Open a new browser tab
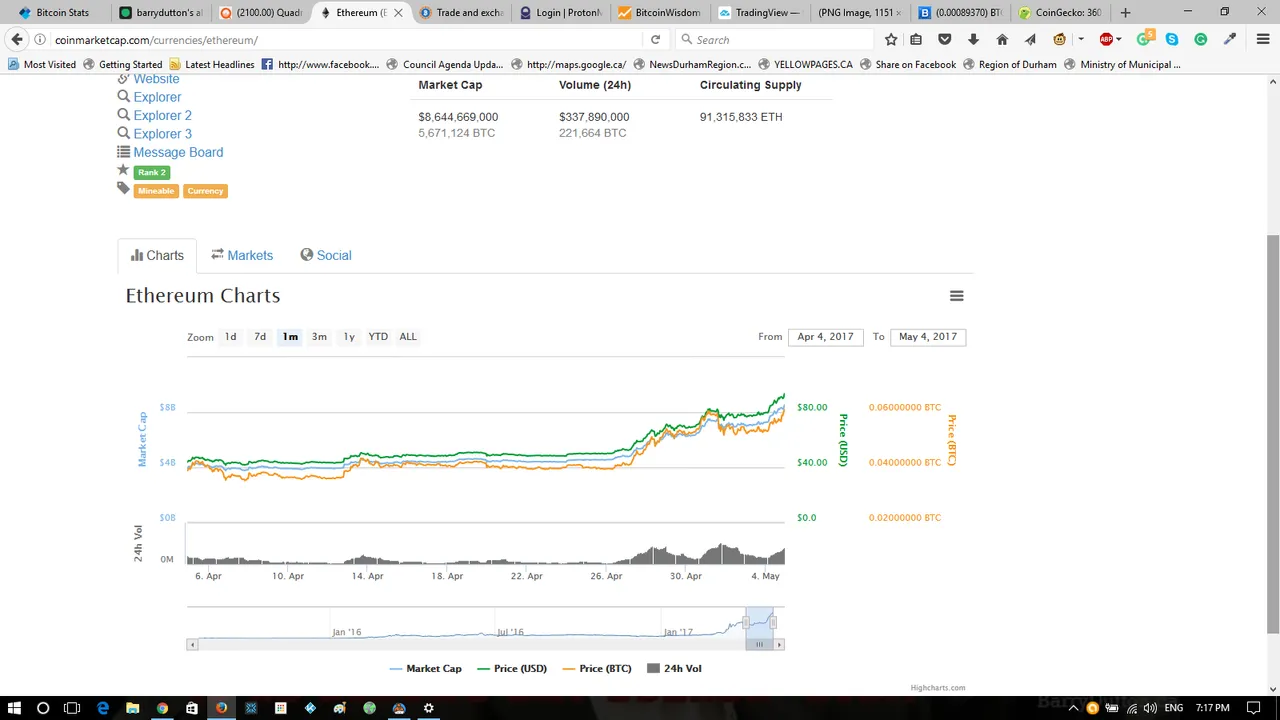 (x=1125, y=13)
